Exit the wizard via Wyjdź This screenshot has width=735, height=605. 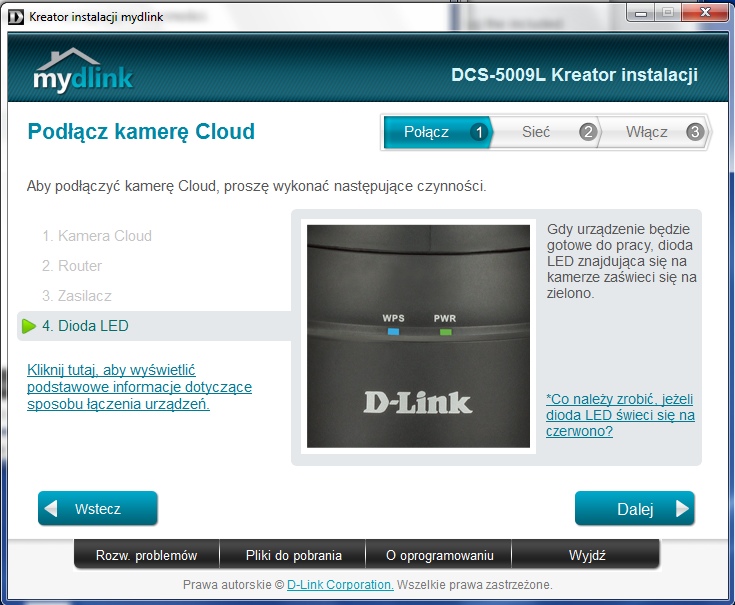pyautogui.click(x=587, y=555)
